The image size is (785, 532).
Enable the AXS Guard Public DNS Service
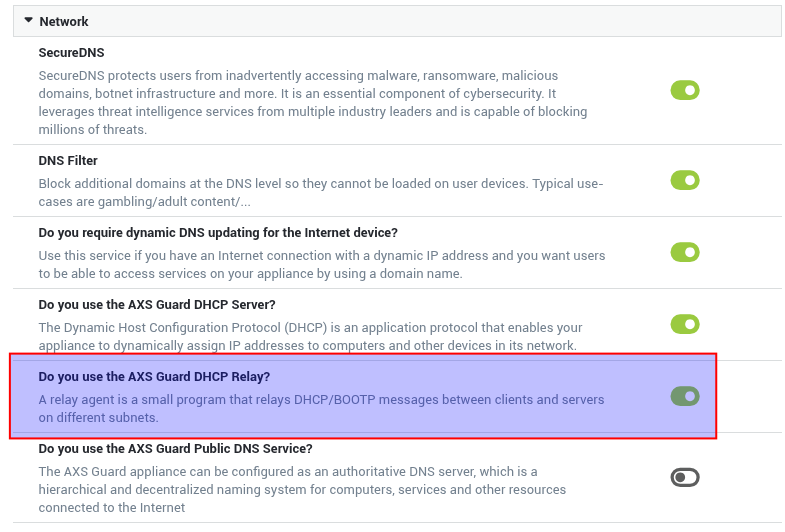point(685,477)
